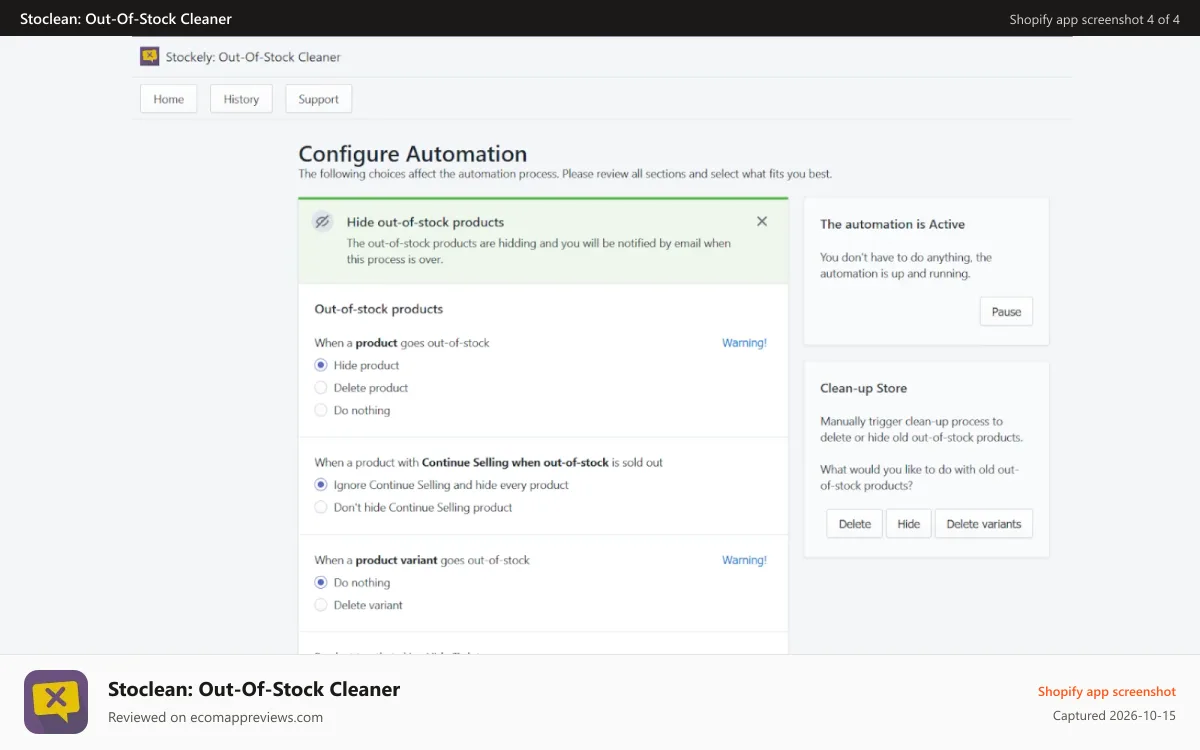The image size is (1200, 750).
Task: Click the Clean-up Store heading
Action: (x=864, y=388)
